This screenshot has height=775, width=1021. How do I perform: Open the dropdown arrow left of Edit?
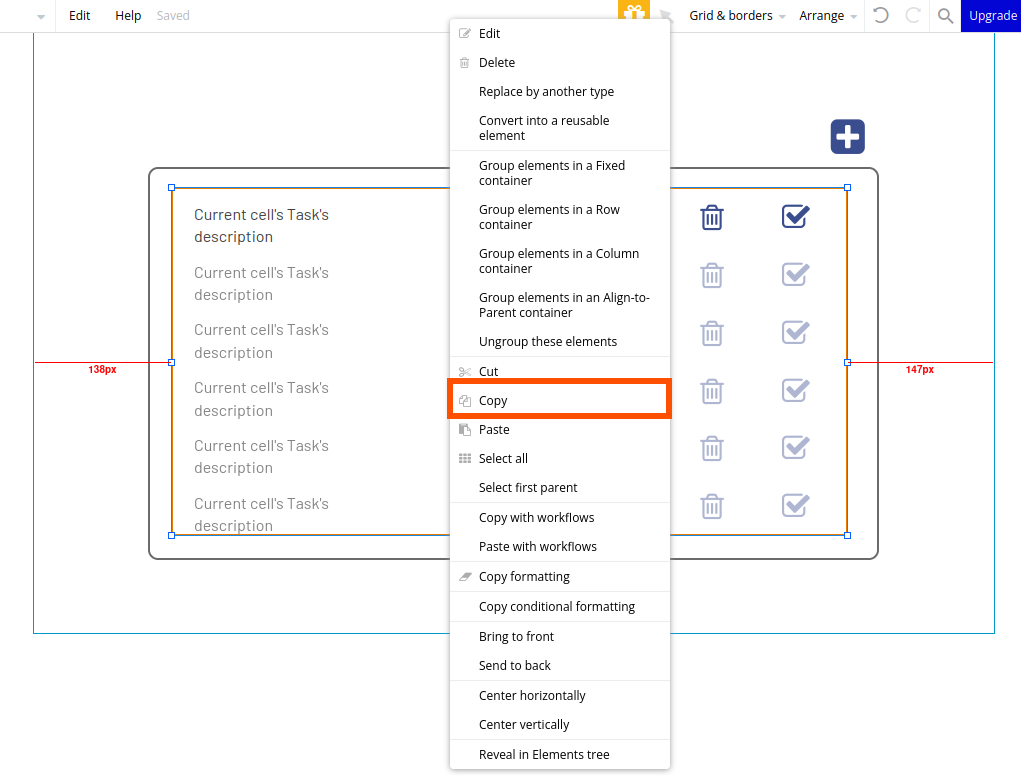(x=40, y=16)
